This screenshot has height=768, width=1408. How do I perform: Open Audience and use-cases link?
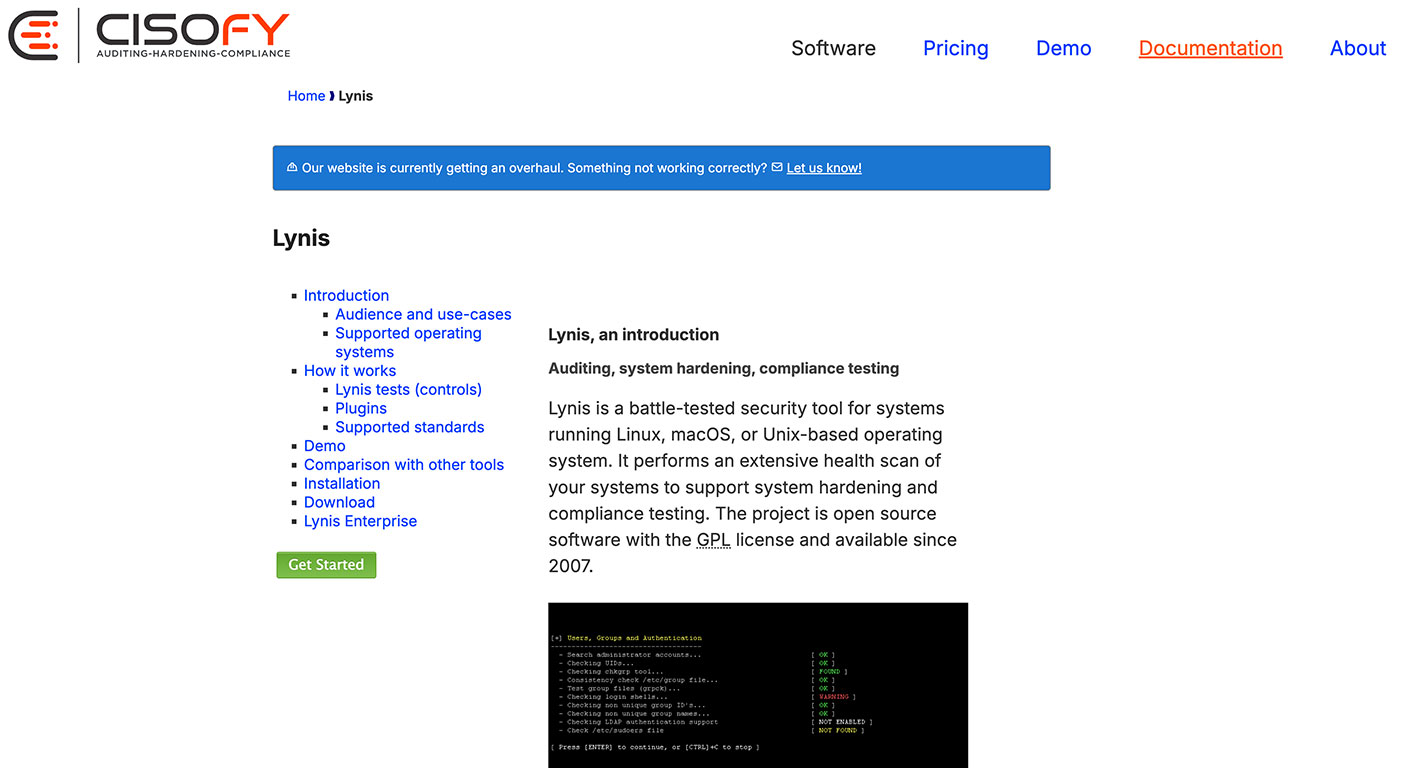coord(423,314)
